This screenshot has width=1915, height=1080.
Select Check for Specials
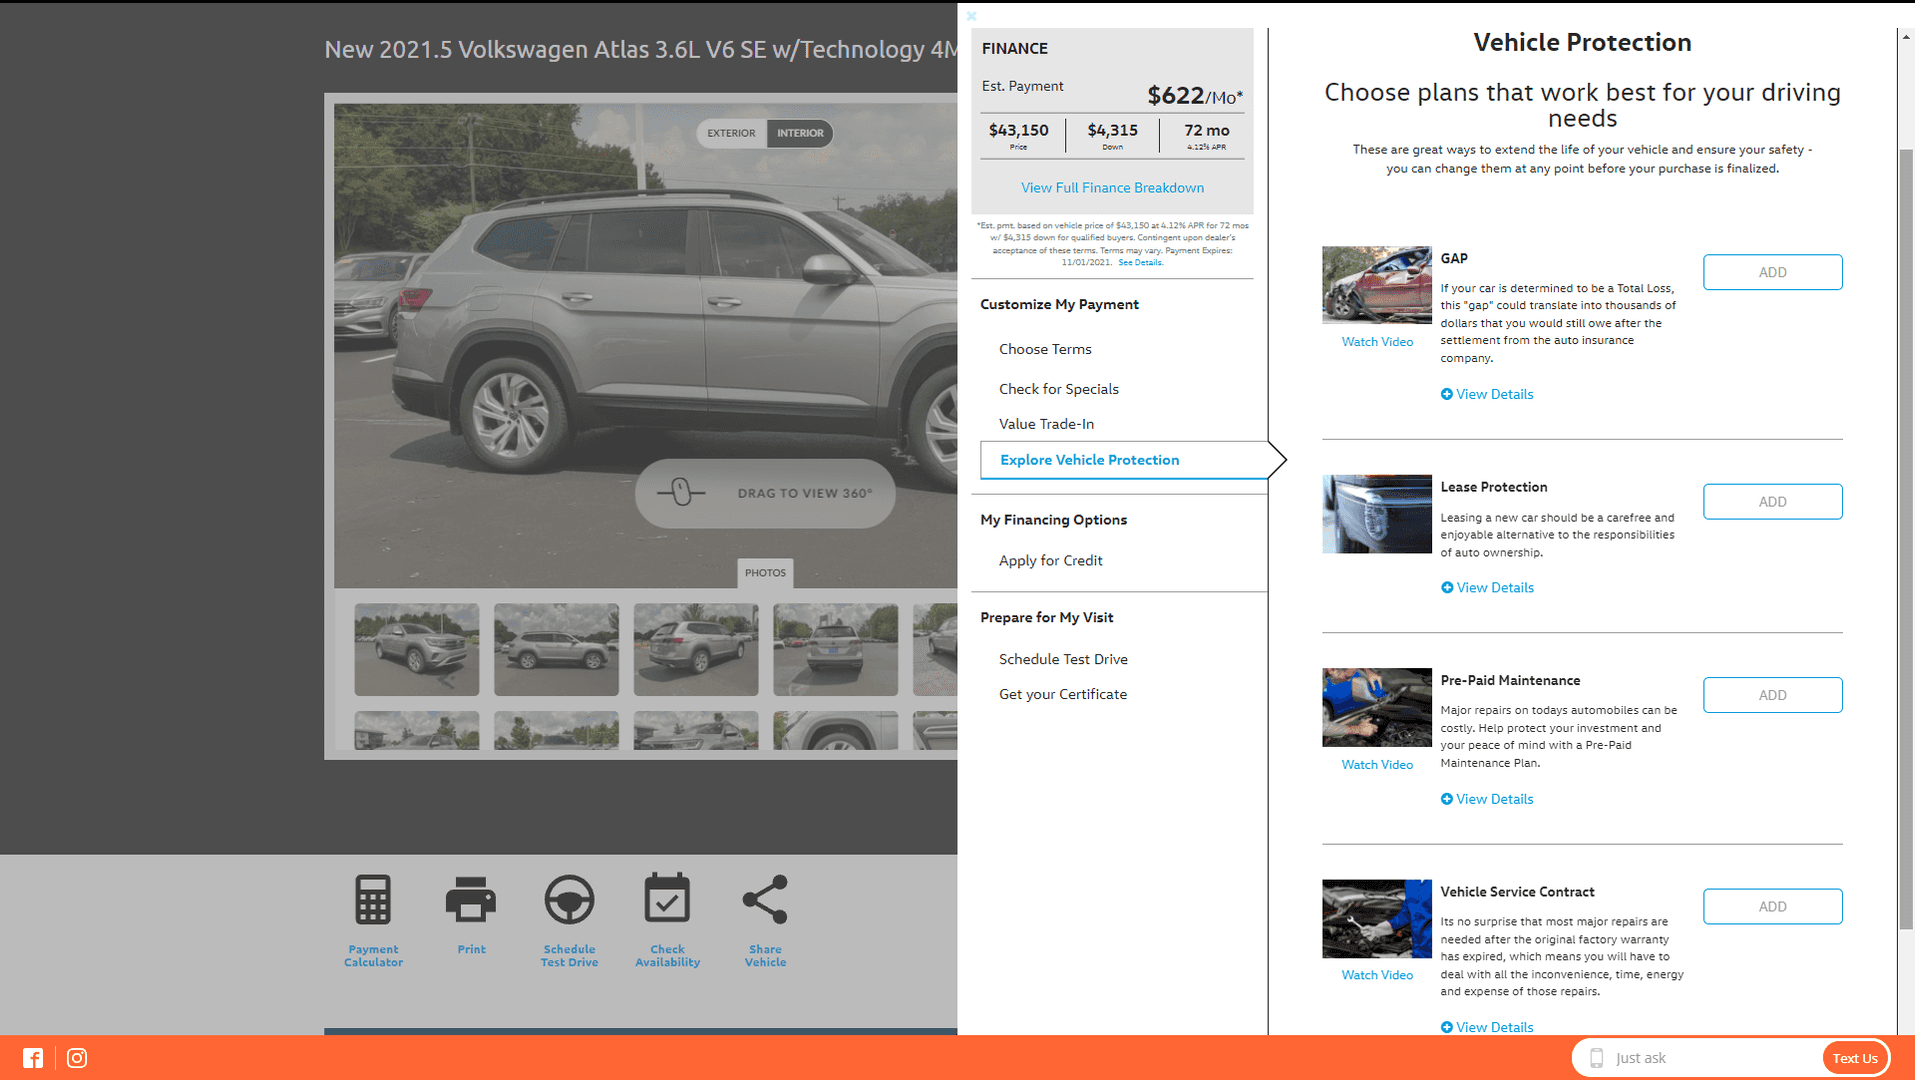point(1058,389)
